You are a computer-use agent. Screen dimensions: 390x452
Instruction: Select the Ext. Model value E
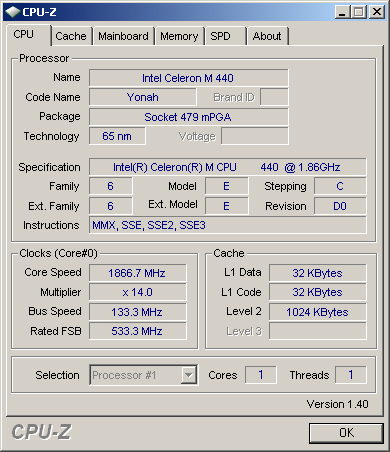(x=227, y=206)
